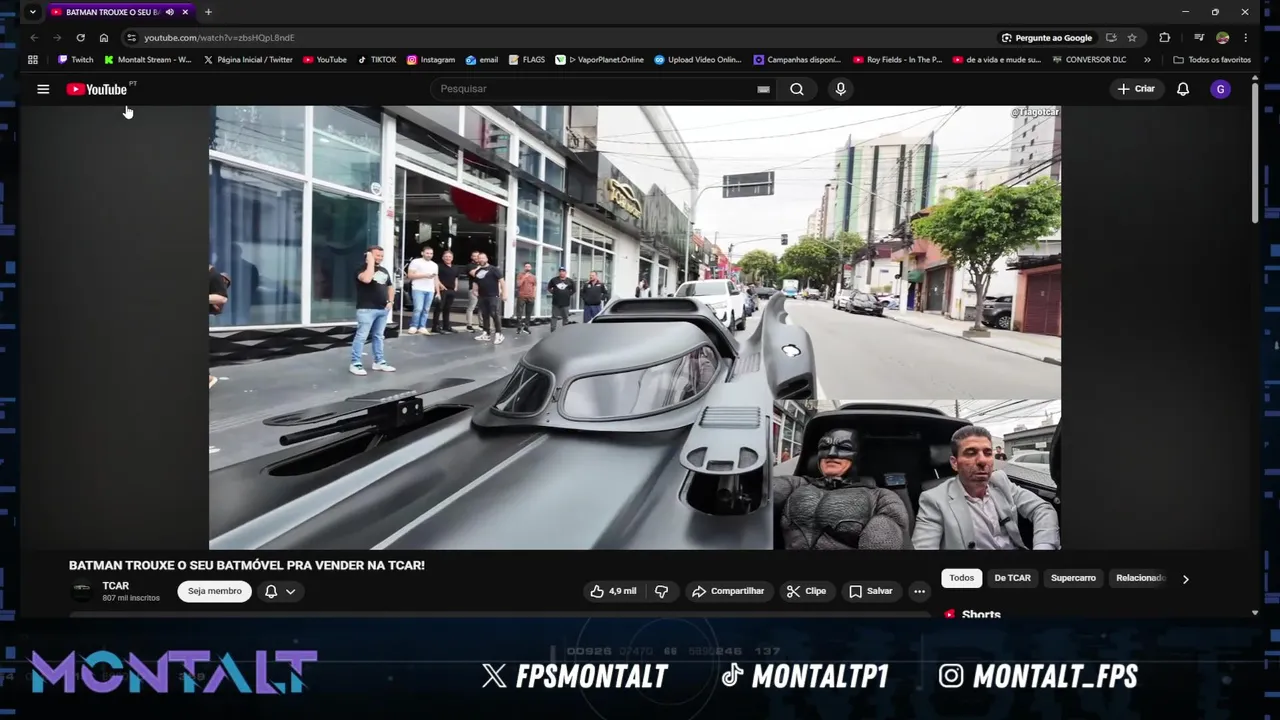The width and height of the screenshot is (1280, 720).
Task: Open Chrome three-dot menu
Action: pos(1245,38)
